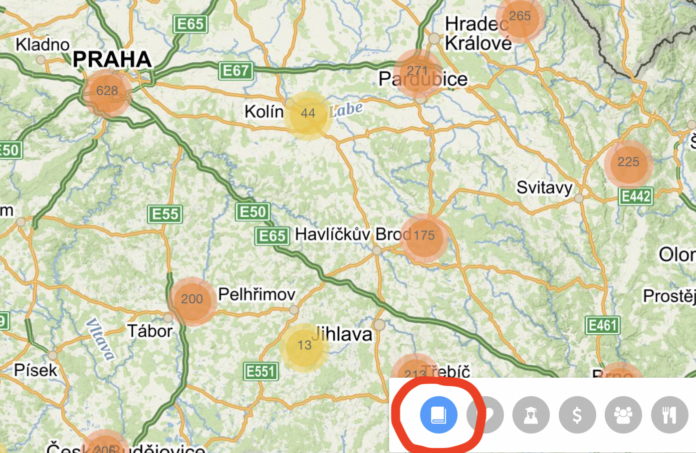696x453 pixels.
Task: Select the people group category filter
Action: coord(623,415)
